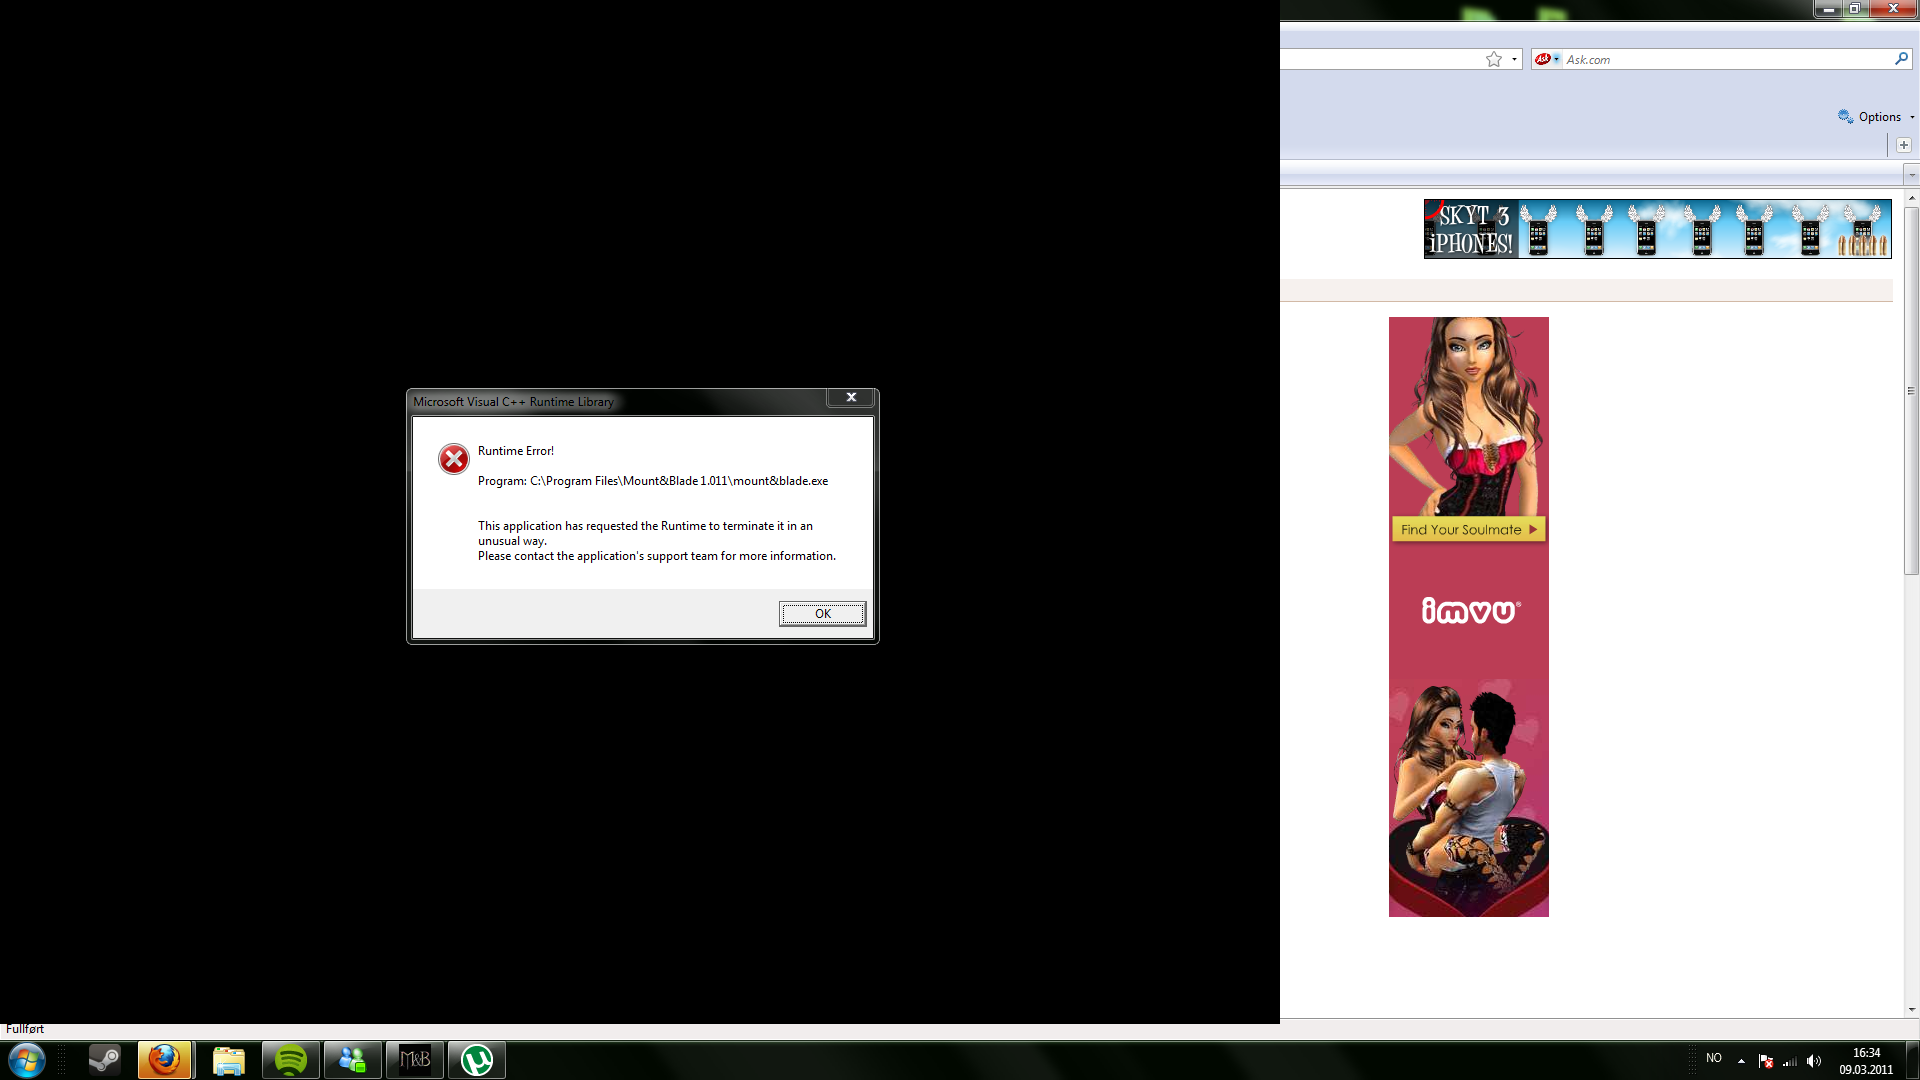
Task: Click the browser vertical scrollbar thumb
Action: coord(1911,391)
